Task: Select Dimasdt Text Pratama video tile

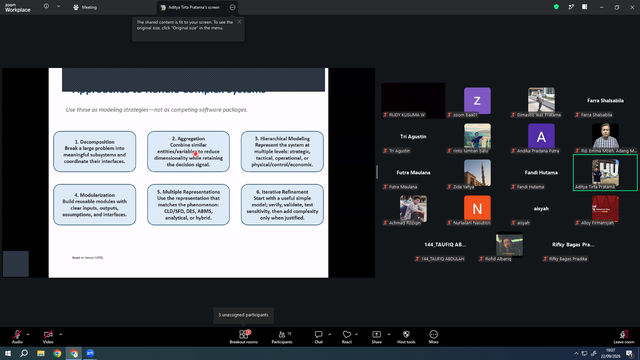Action: pyautogui.click(x=541, y=100)
